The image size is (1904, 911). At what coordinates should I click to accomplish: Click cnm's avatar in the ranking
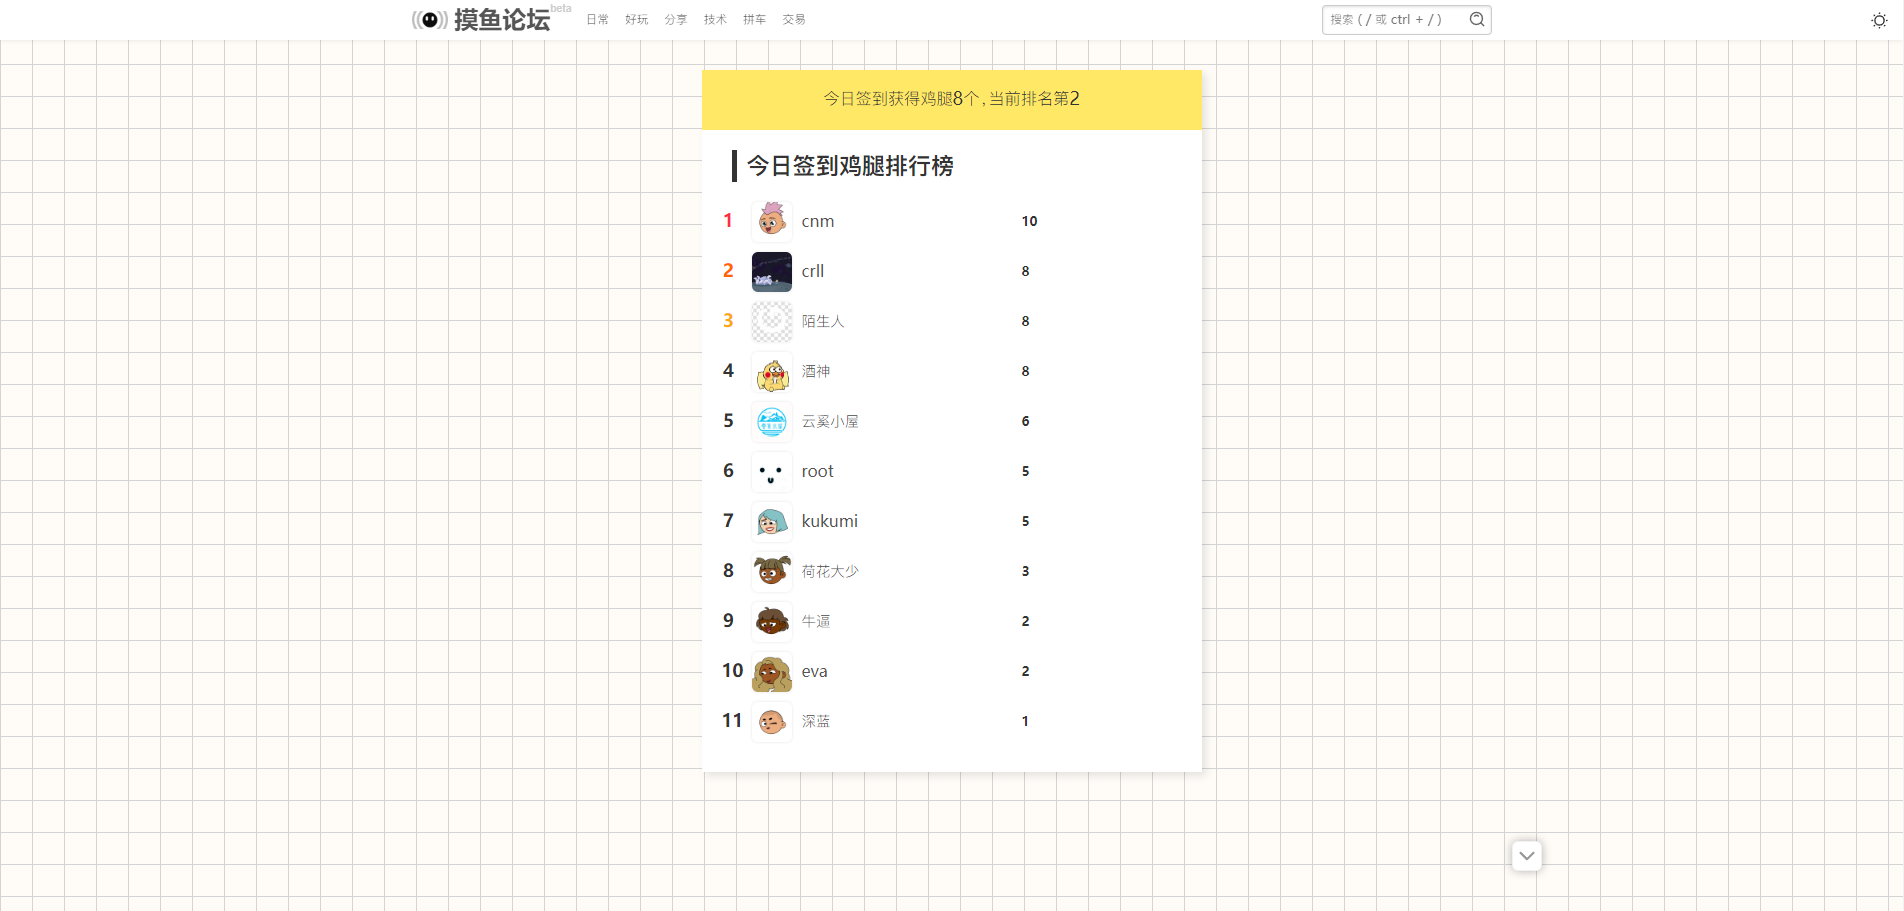(x=771, y=221)
